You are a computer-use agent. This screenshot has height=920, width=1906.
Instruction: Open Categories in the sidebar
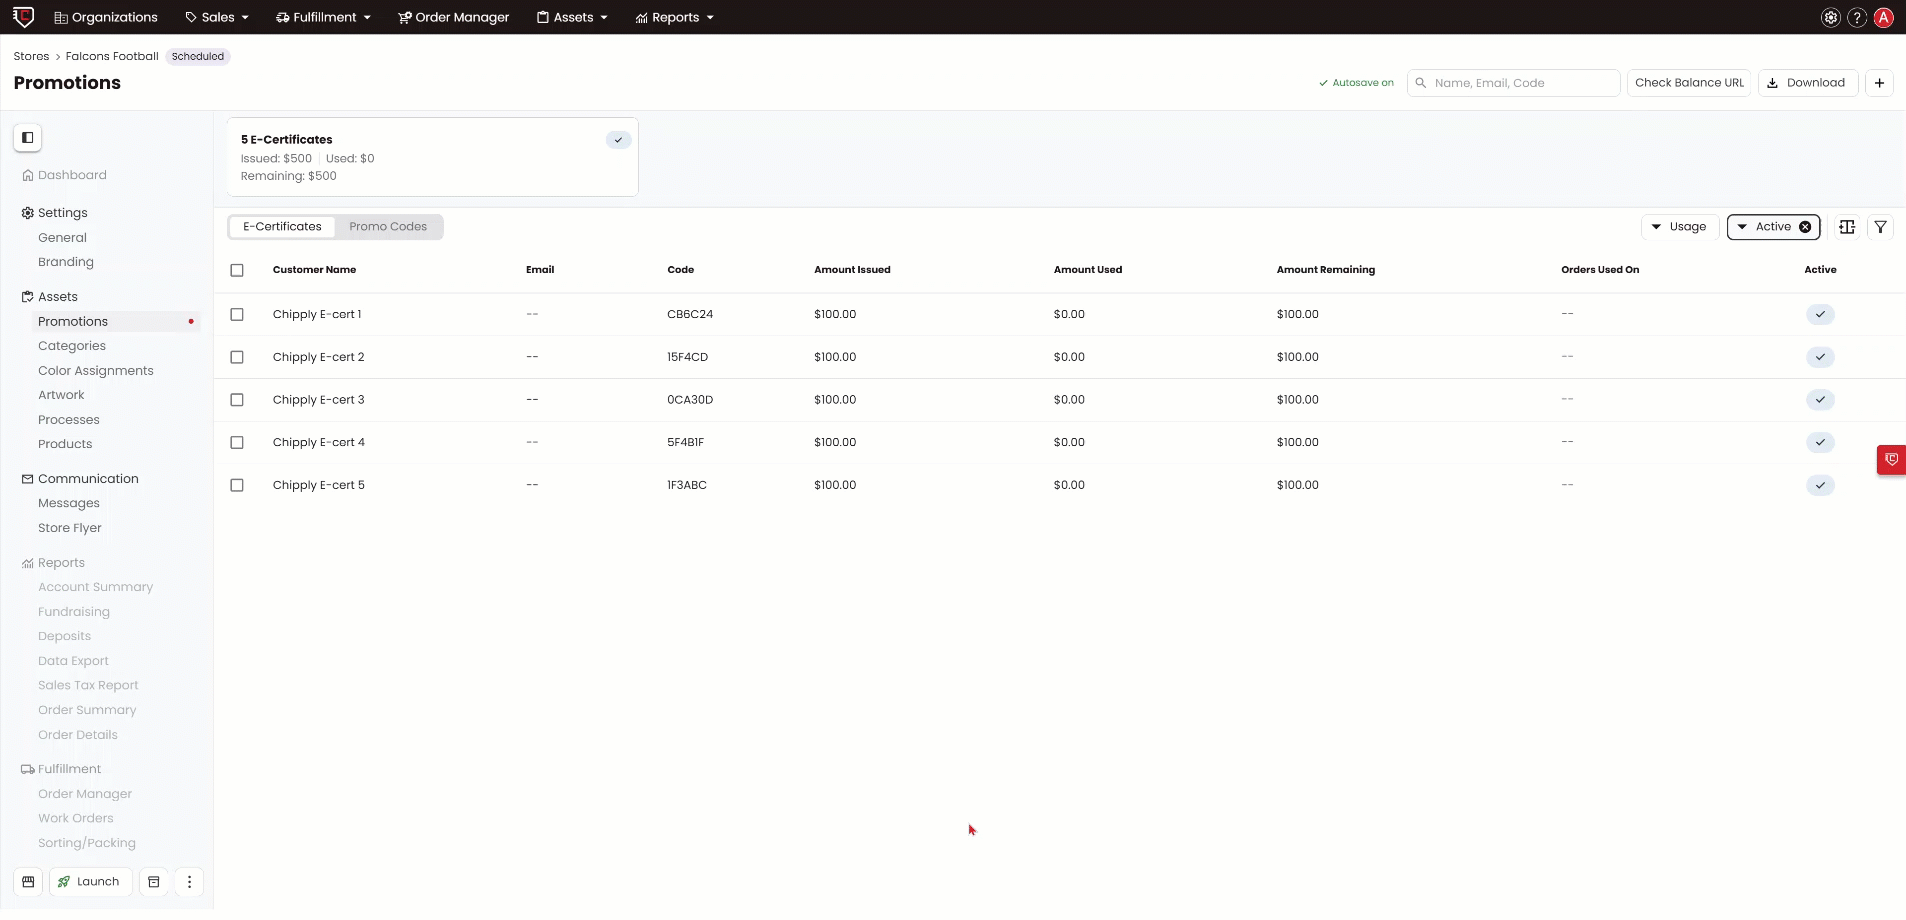(x=72, y=346)
